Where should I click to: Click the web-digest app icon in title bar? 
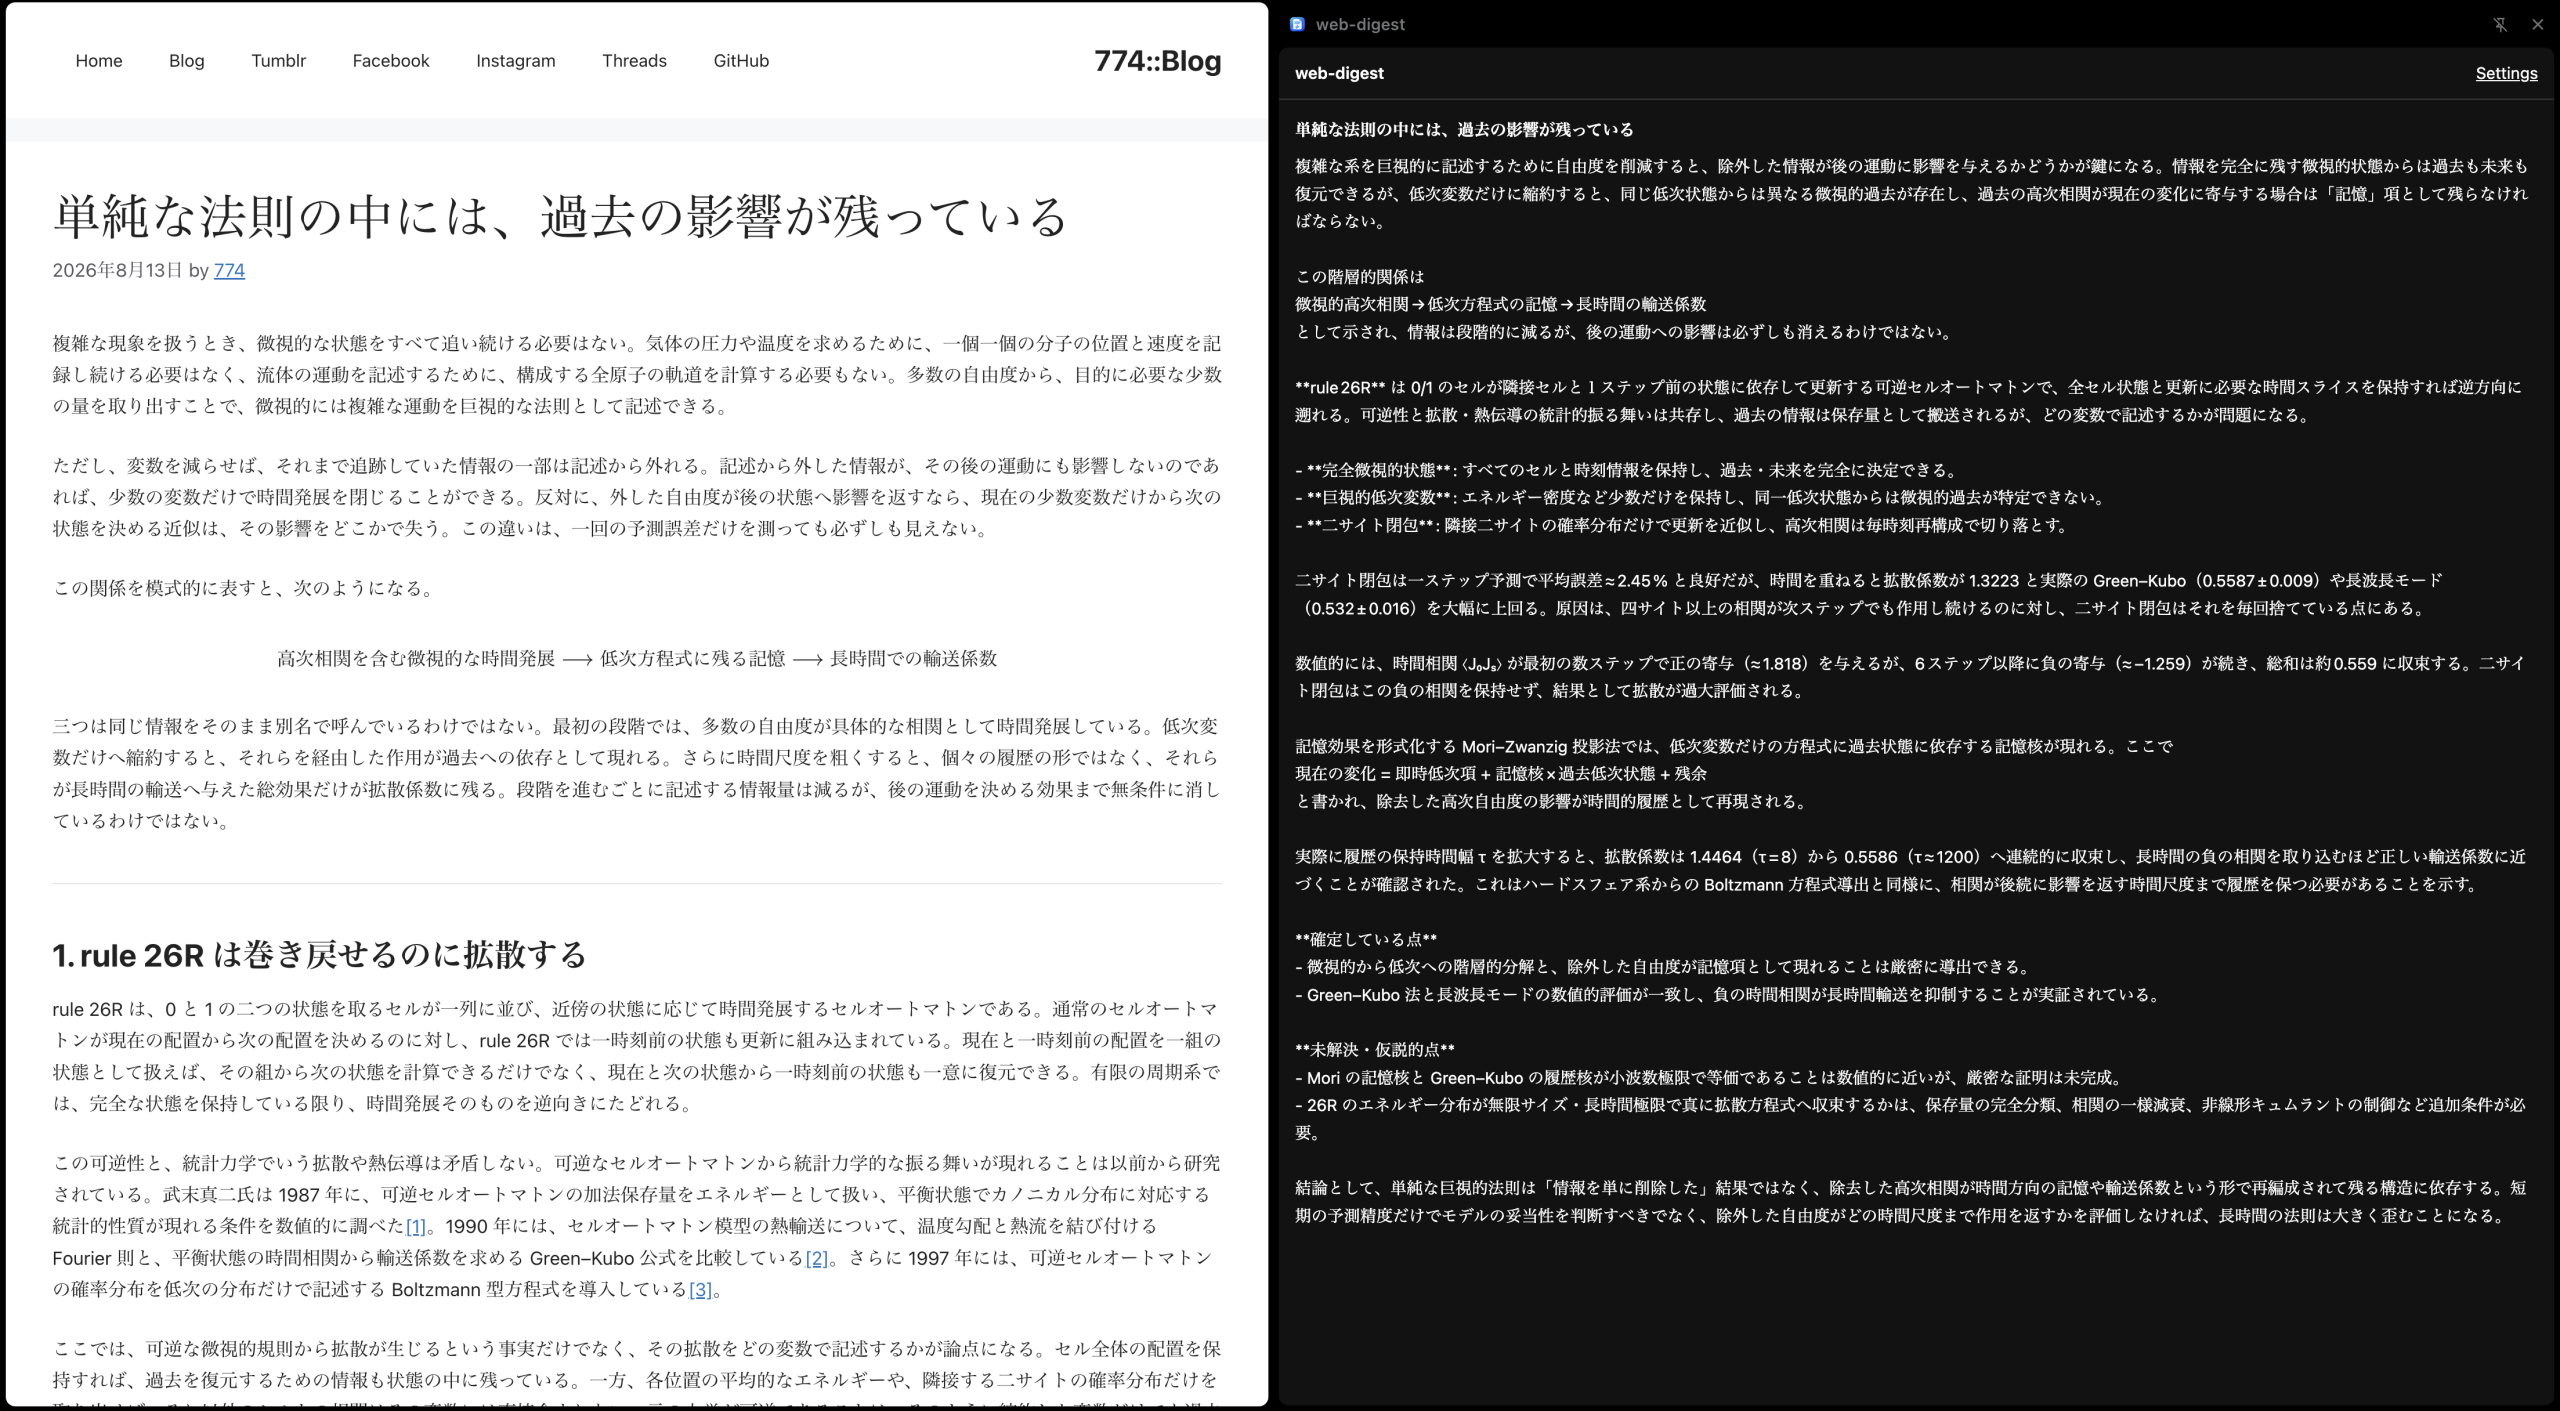[1297, 24]
